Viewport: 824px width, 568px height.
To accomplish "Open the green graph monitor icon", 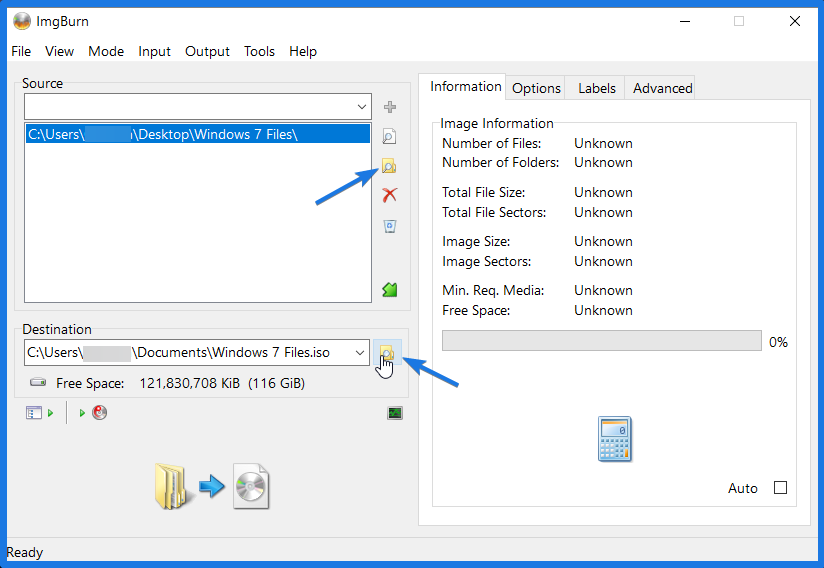I will point(395,413).
